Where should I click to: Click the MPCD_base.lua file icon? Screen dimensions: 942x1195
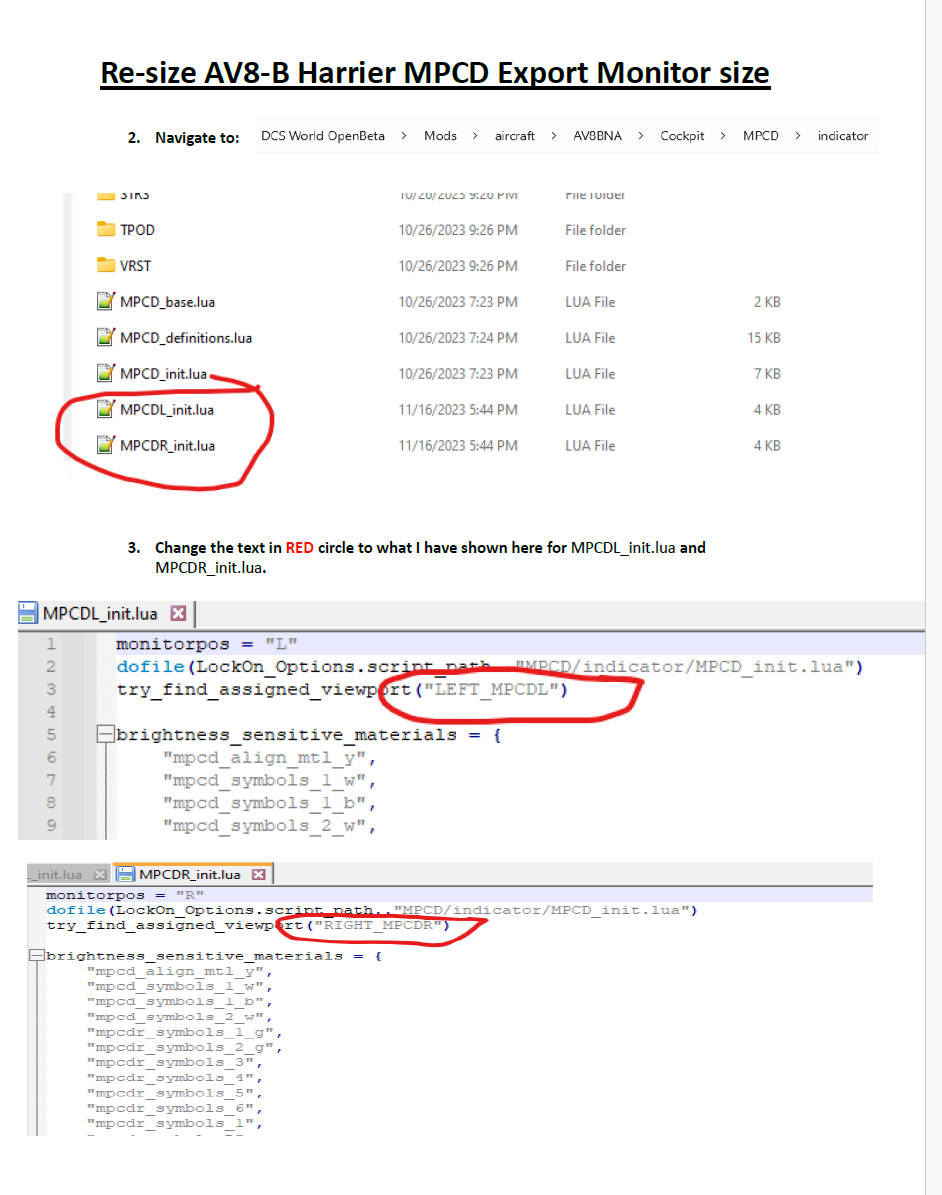pyautogui.click(x=105, y=302)
